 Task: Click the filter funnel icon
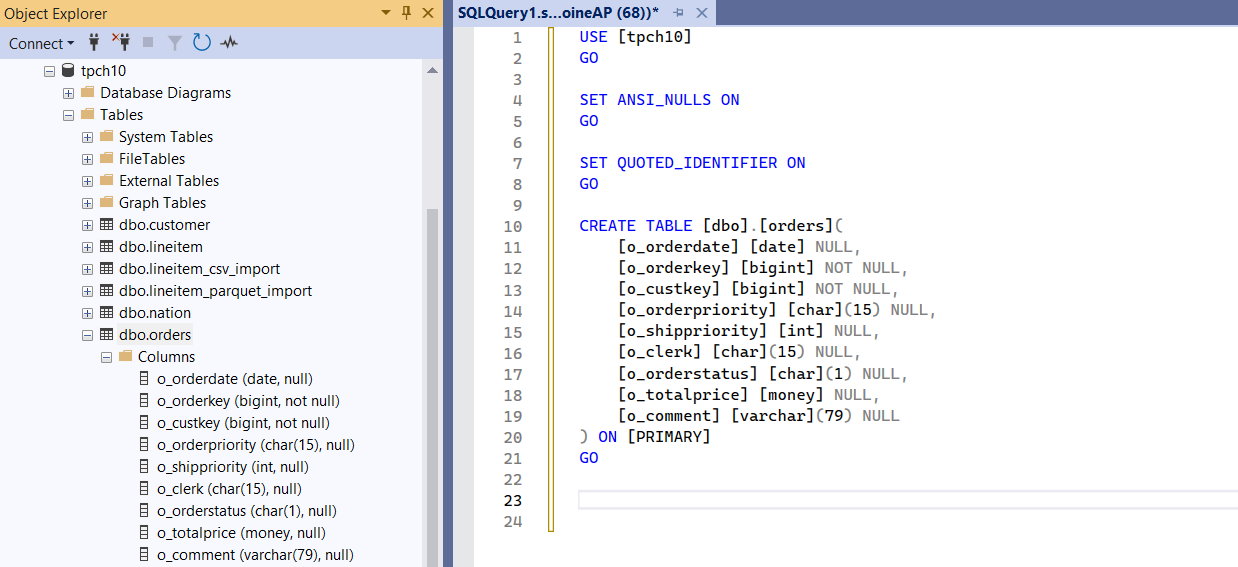(x=175, y=43)
